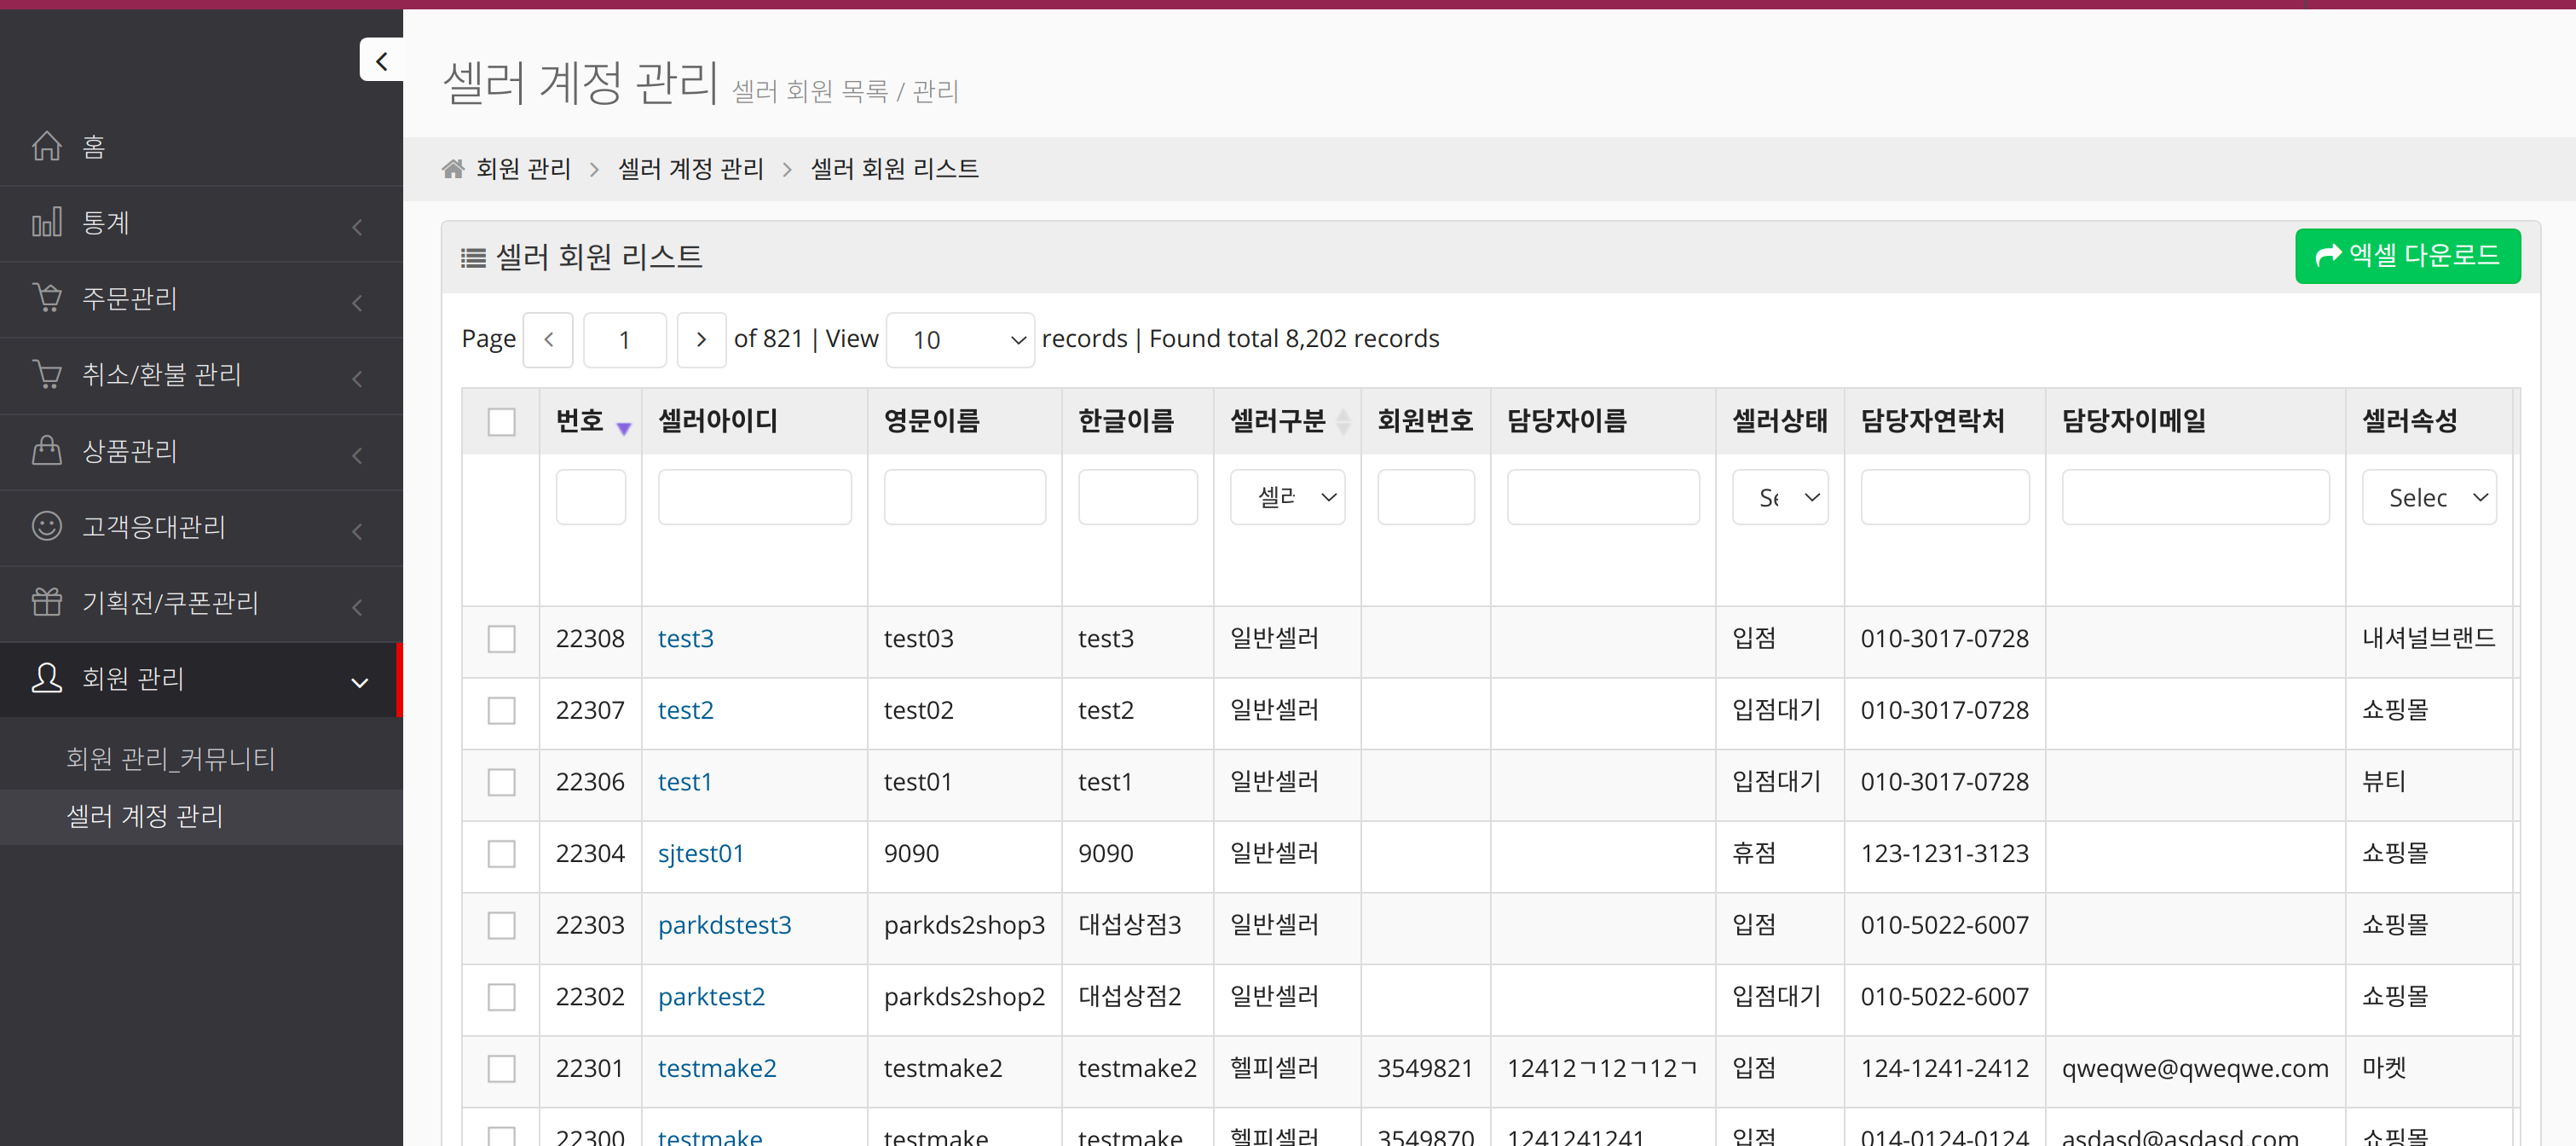Sort by 번호 column arrow
Viewport: 2576px width, 1146px height.
coord(624,428)
